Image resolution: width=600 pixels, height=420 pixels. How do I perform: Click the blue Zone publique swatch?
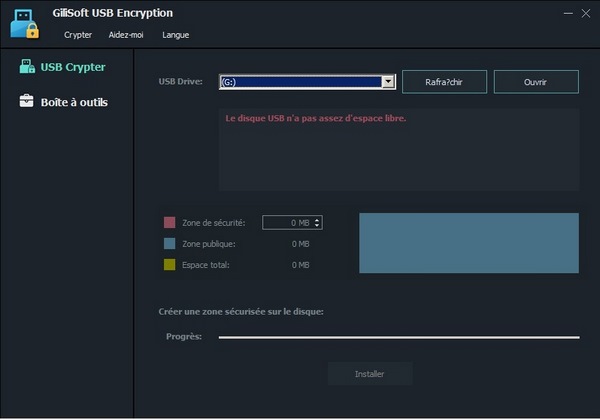click(x=170, y=244)
